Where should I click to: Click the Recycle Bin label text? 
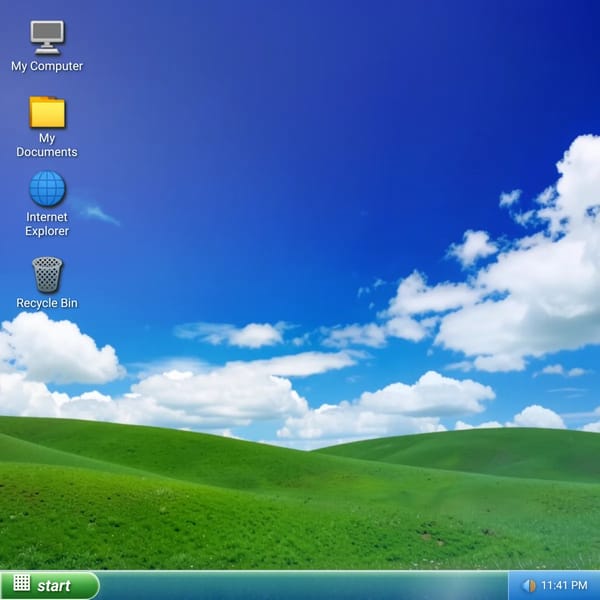pyautogui.click(x=47, y=303)
